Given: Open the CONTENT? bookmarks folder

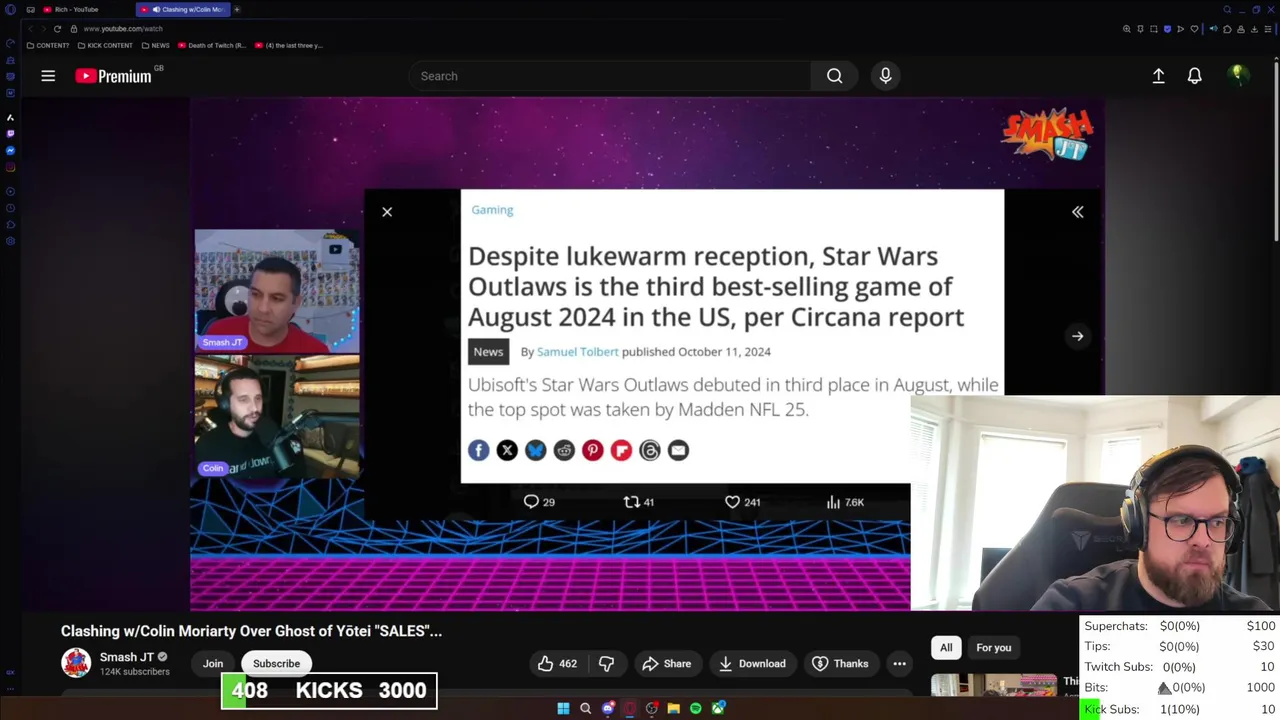Looking at the screenshot, I should pyautogui.click(x=48, y=45).
